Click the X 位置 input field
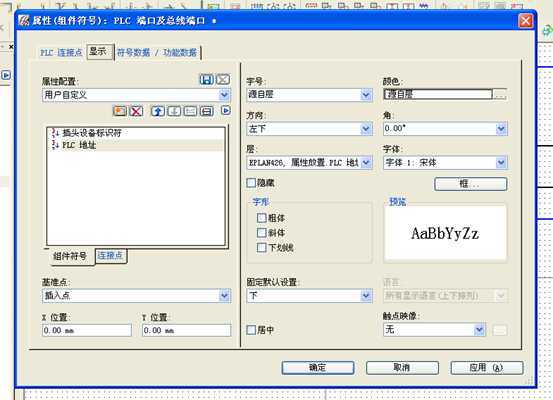 (x=87, y=331)
